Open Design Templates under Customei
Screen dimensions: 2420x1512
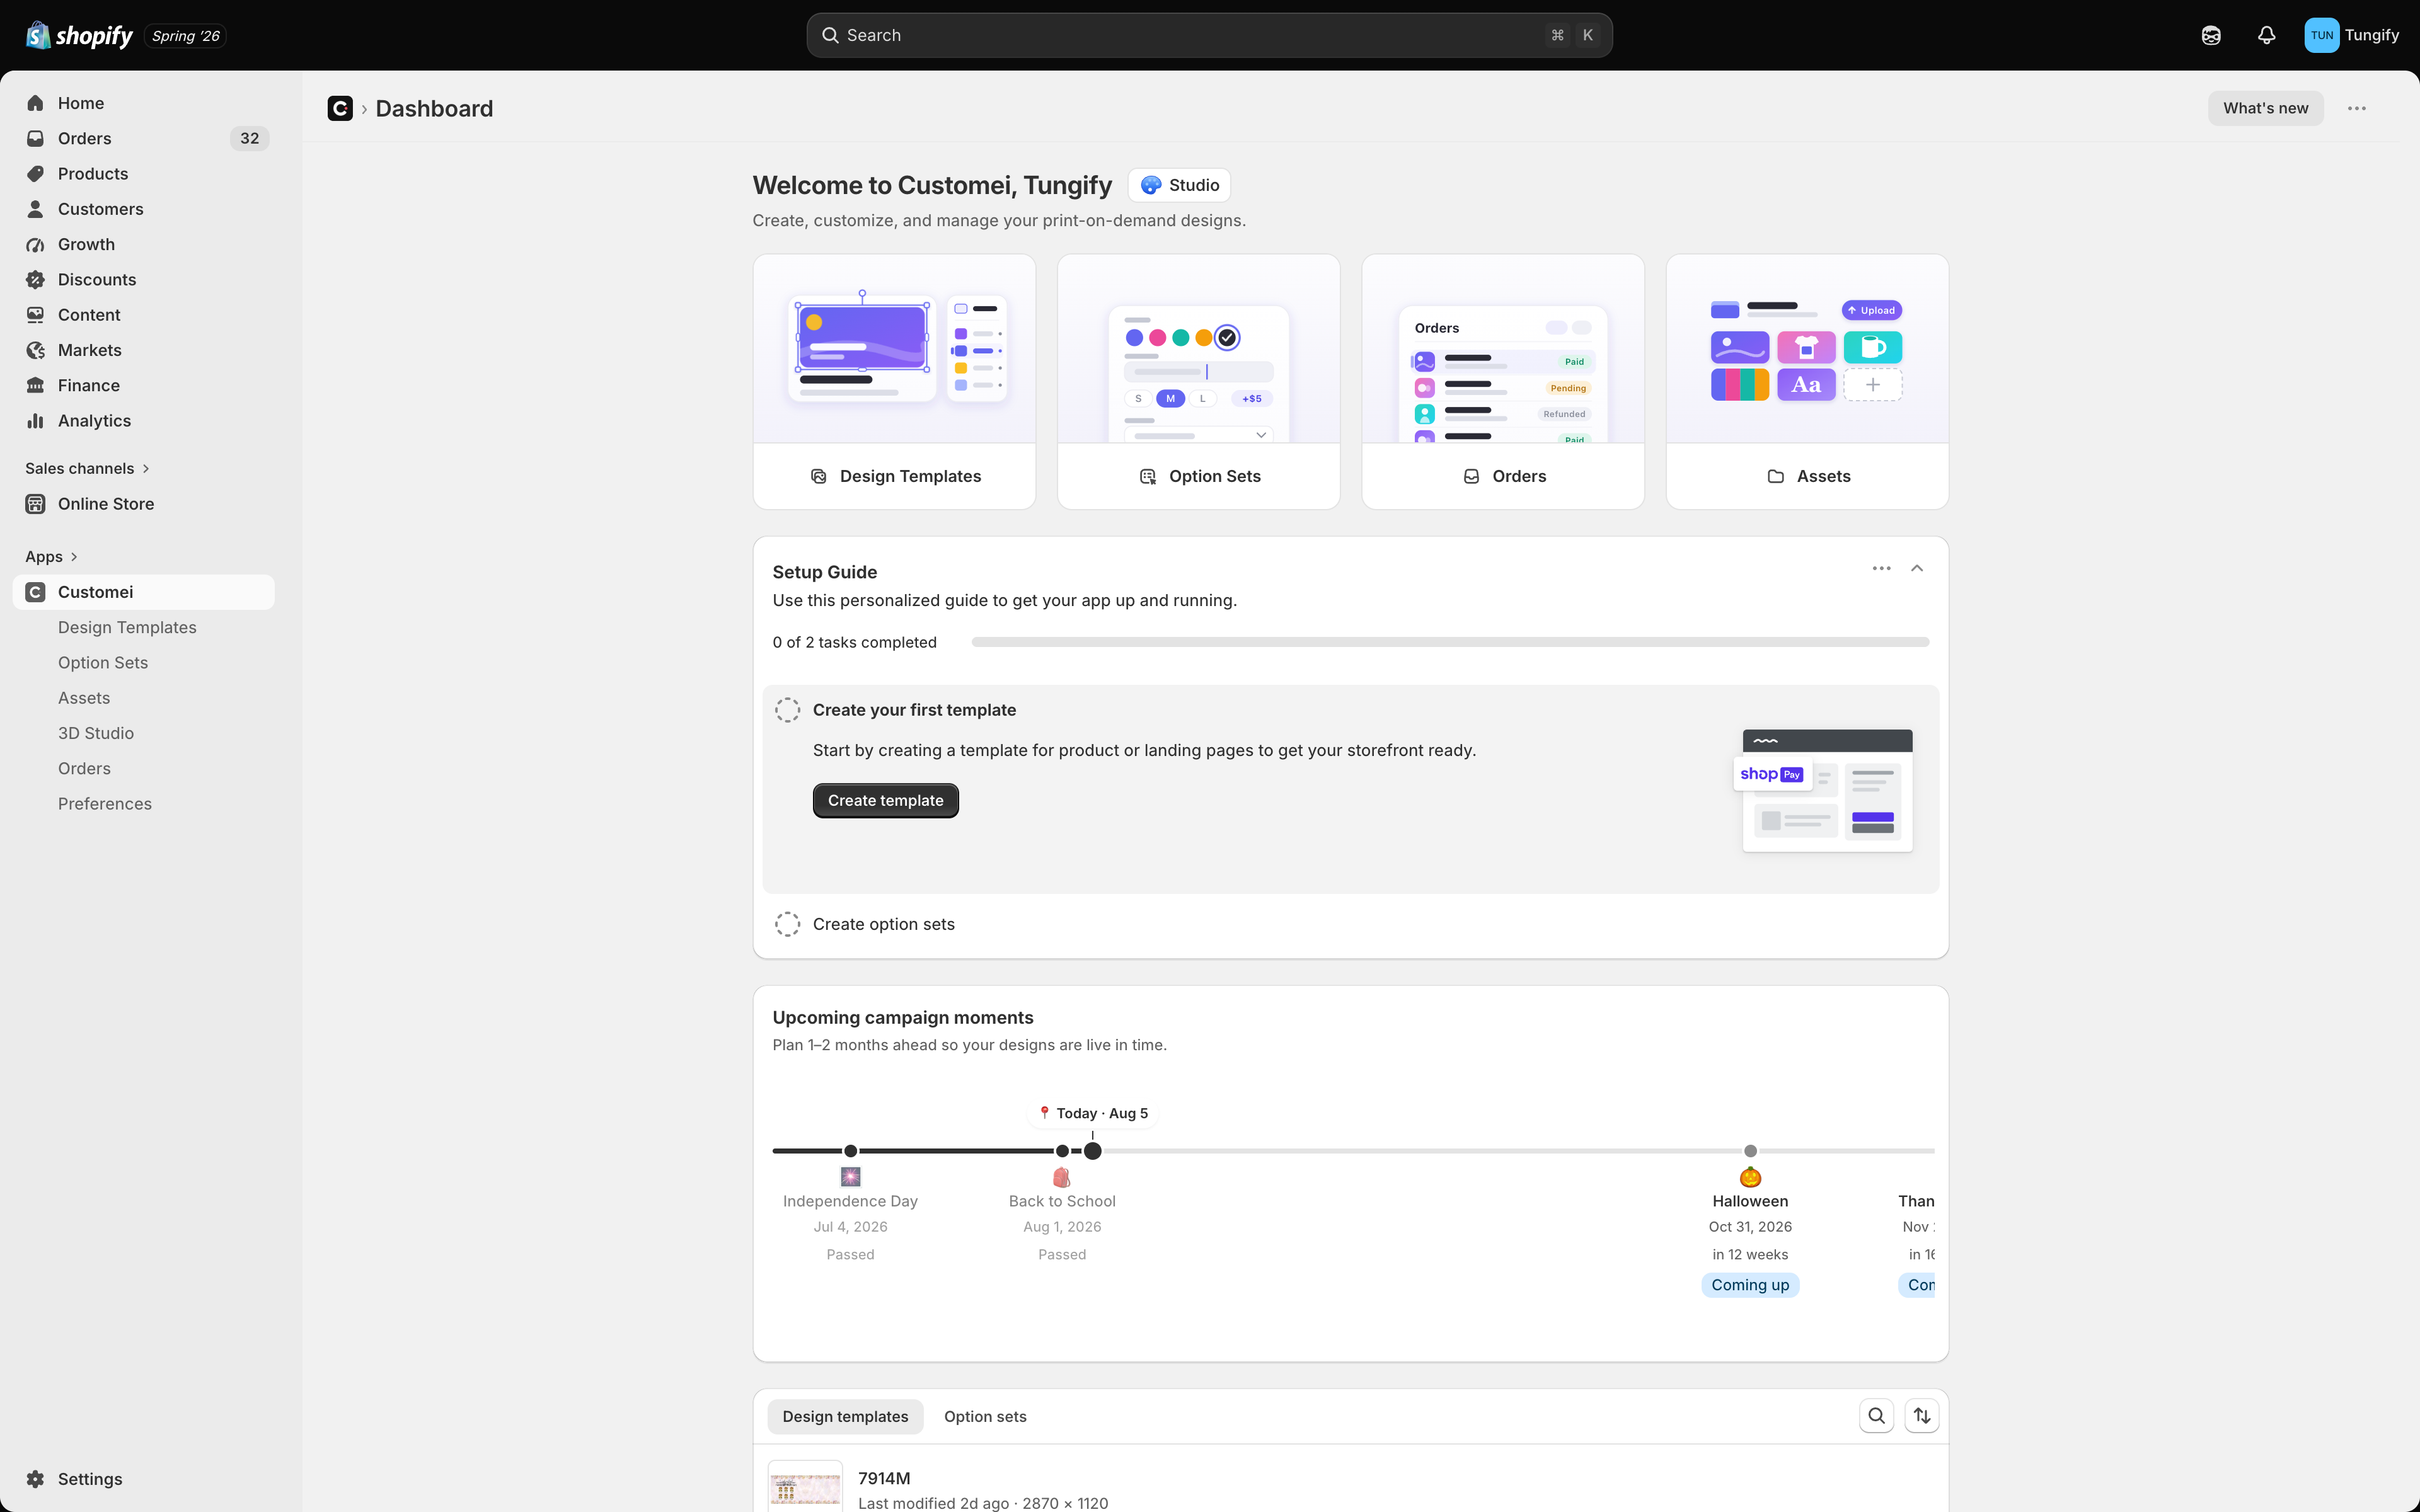[127, 627]
